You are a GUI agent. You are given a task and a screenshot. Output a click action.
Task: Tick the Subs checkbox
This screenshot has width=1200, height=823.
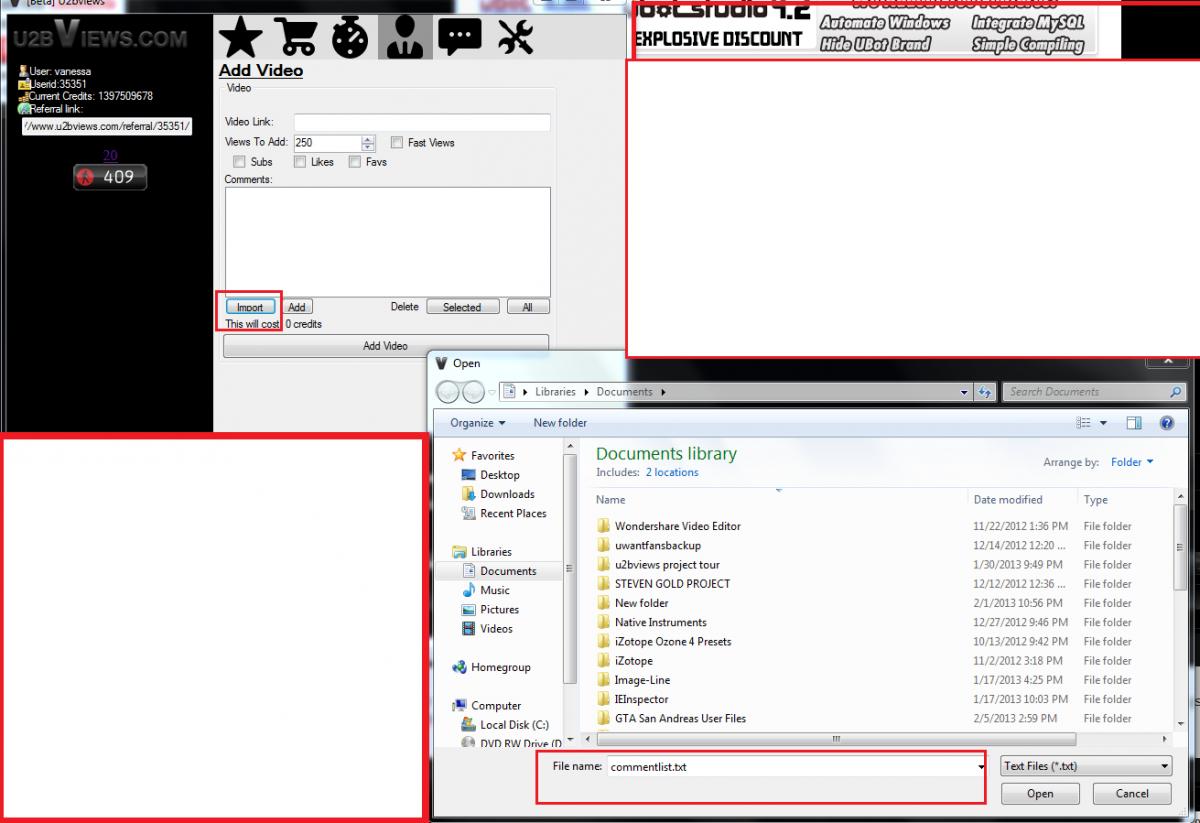(x=239, y=162)
